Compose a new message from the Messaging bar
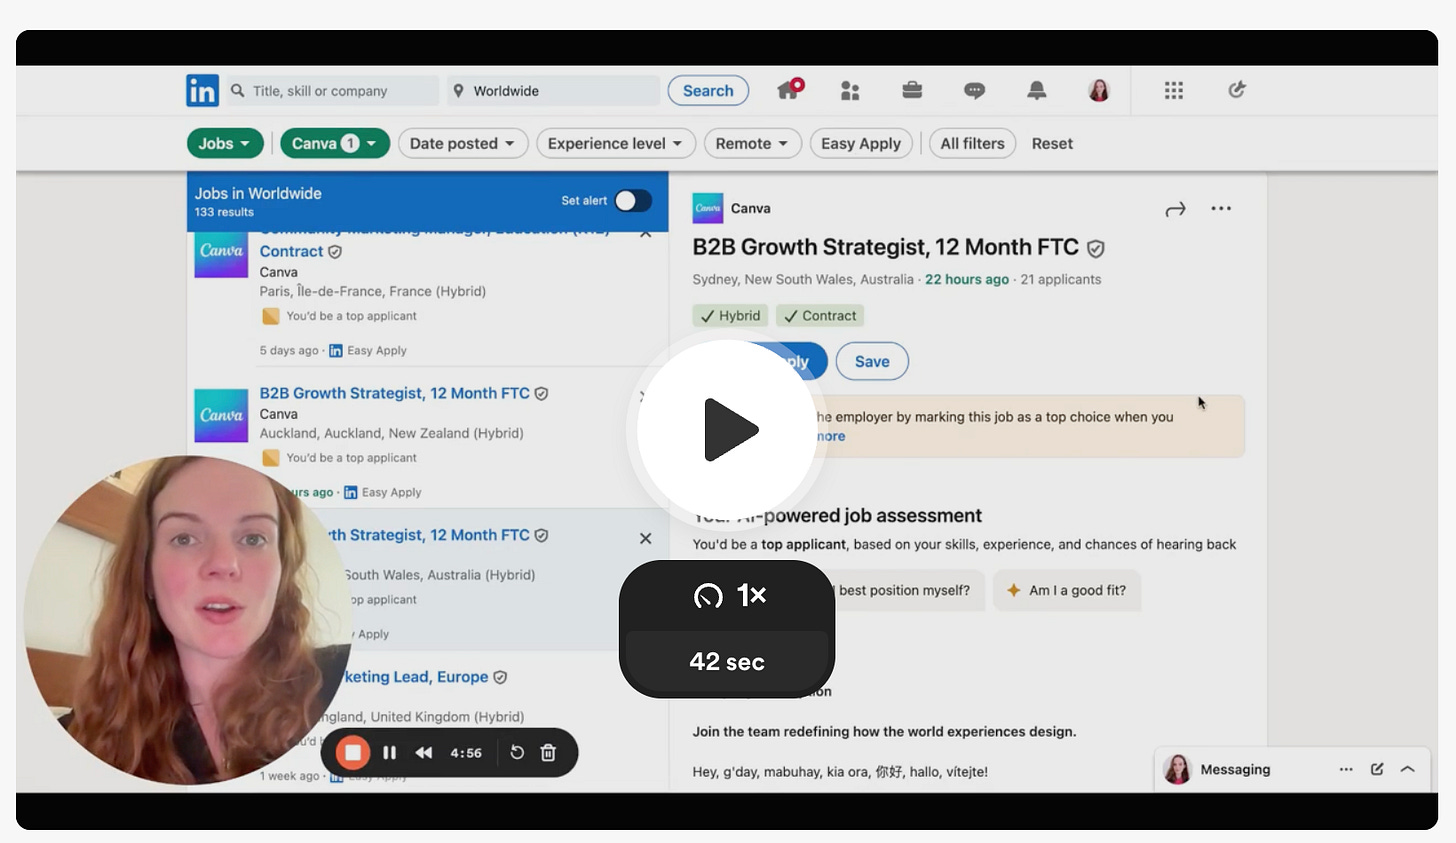The height and width of the screenshot is (843, 1456). tap(1377, 769)
